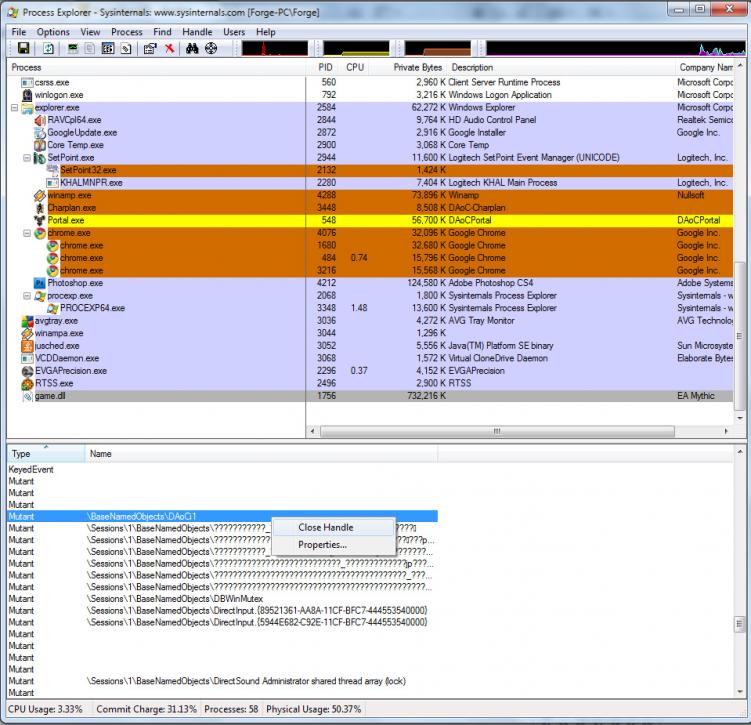751x725 pixels.
Task: Click the commit history mini graph with yellow bar
Action: (356, 48)
